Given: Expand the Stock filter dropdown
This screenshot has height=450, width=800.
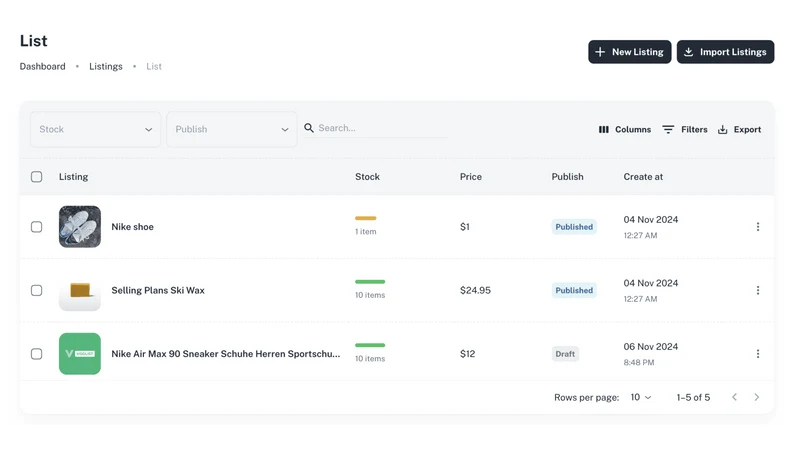Looking at the screenshot, I should [x=95, y=130].
